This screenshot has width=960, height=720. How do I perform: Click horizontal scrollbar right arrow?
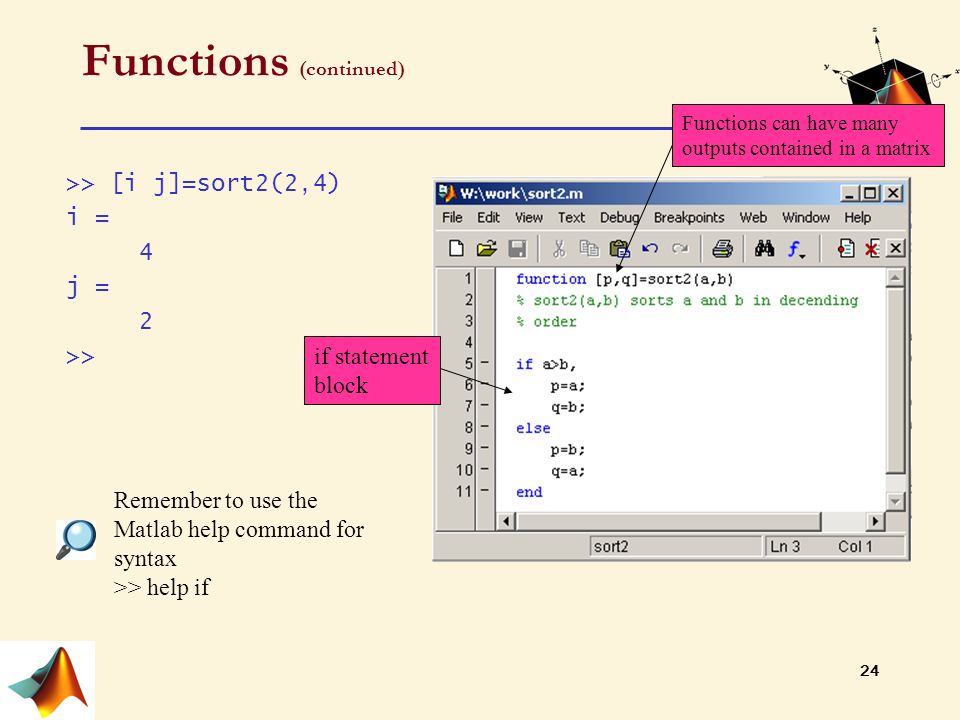pyautogui.click(x=875, y=522)
